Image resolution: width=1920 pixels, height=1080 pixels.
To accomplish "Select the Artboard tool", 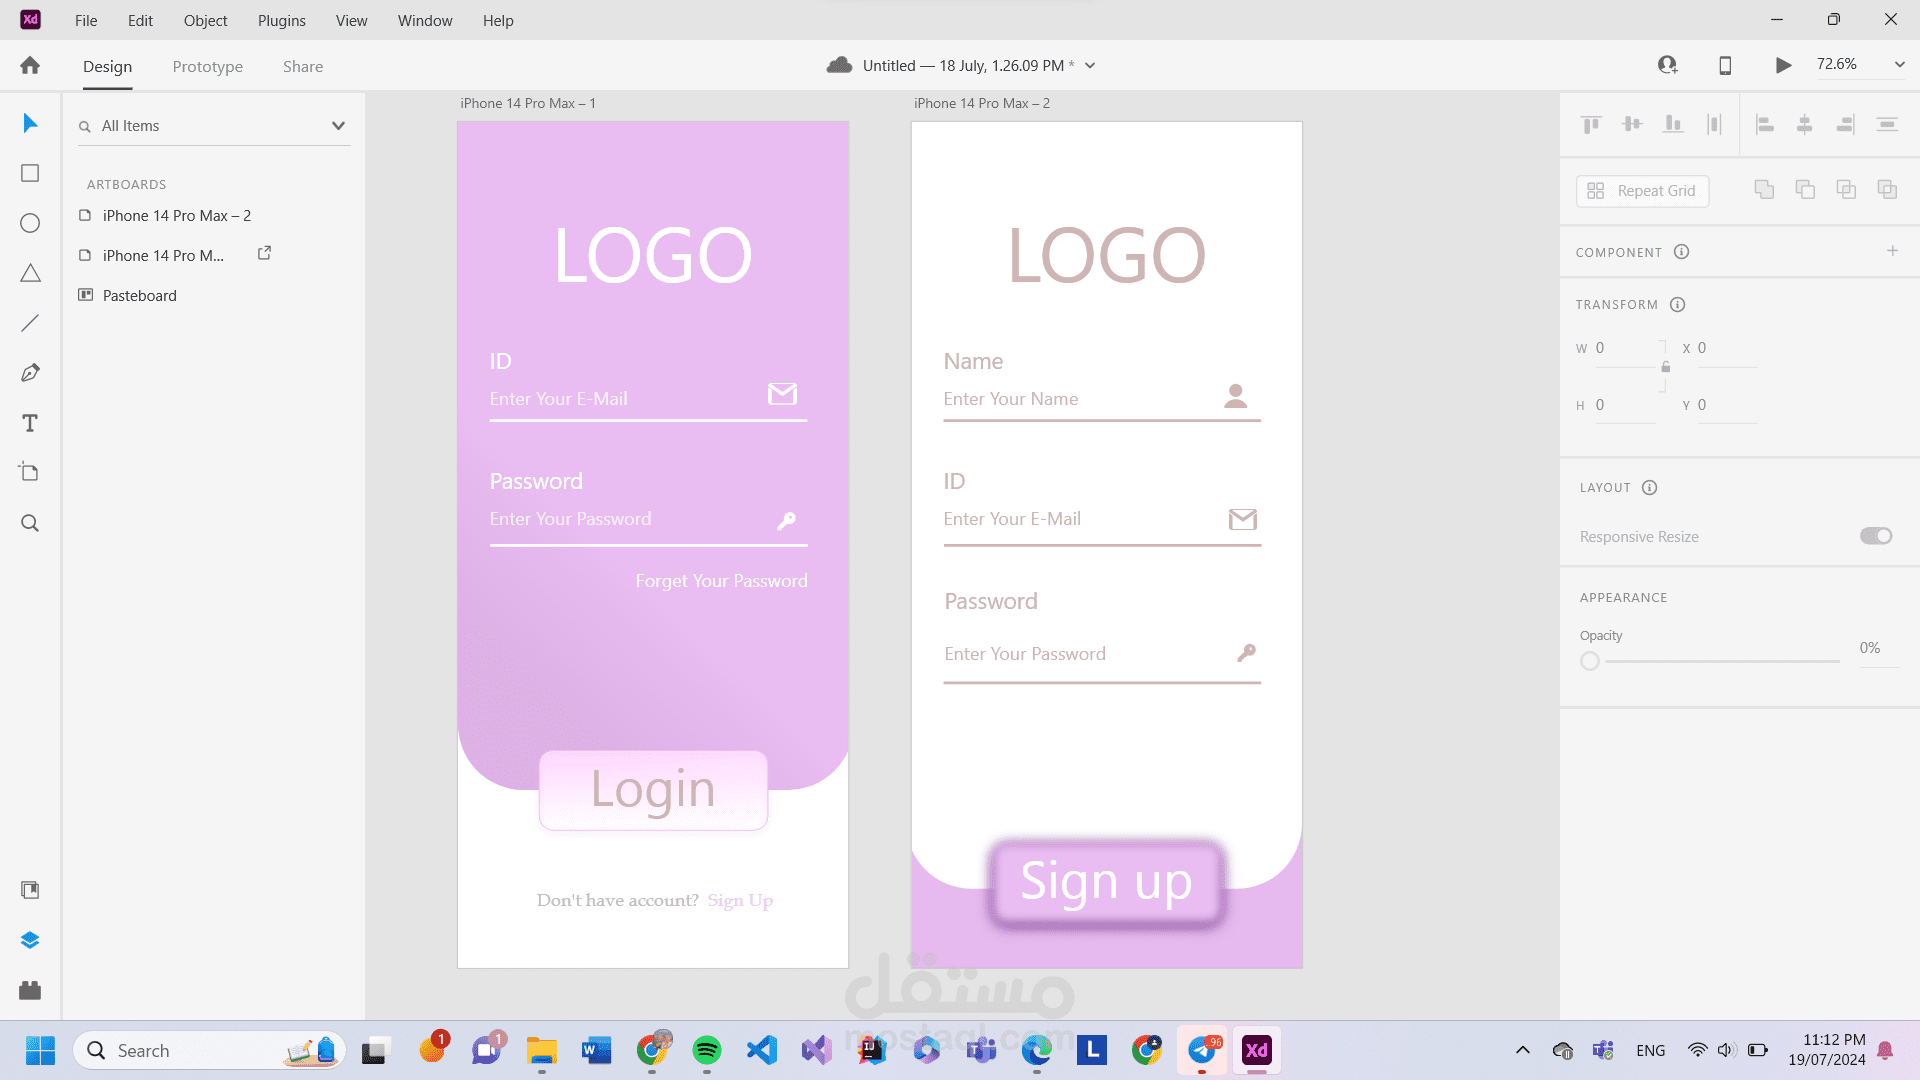I will (x=30, y=471).
